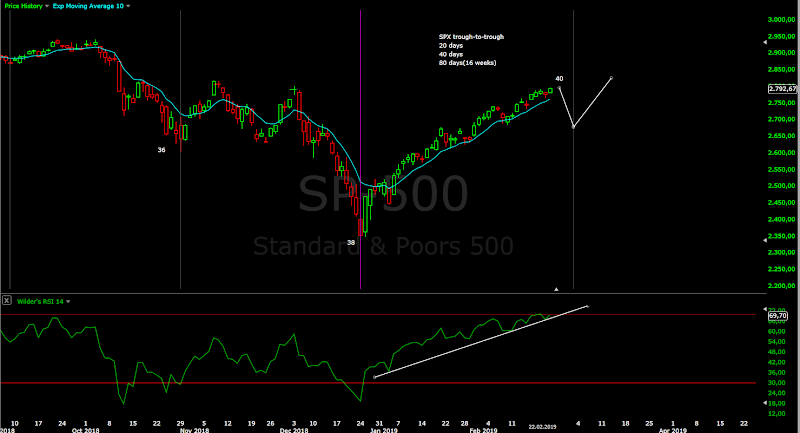Image resolution: width=800 pixels, height=433 pixels.
Task: Click the end handle of the RSI trendline
Action: click(x=587, y=307)
